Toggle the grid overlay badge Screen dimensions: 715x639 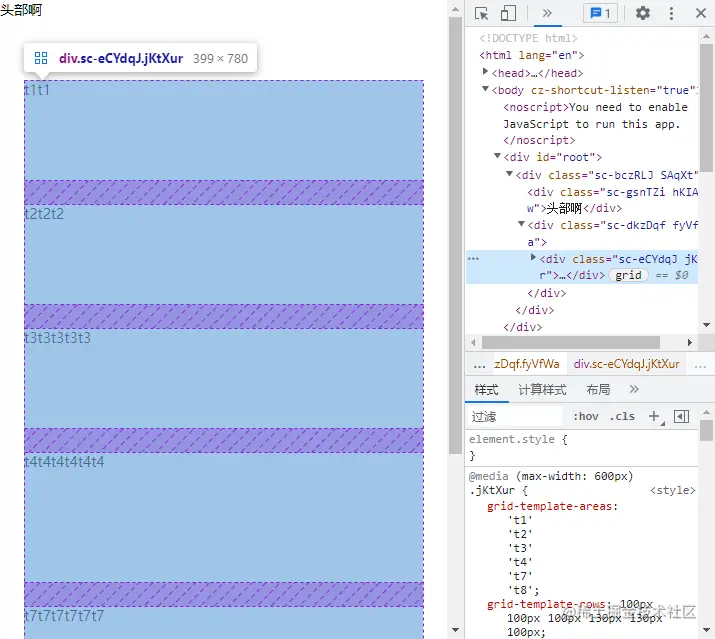[x=628, y=275]
